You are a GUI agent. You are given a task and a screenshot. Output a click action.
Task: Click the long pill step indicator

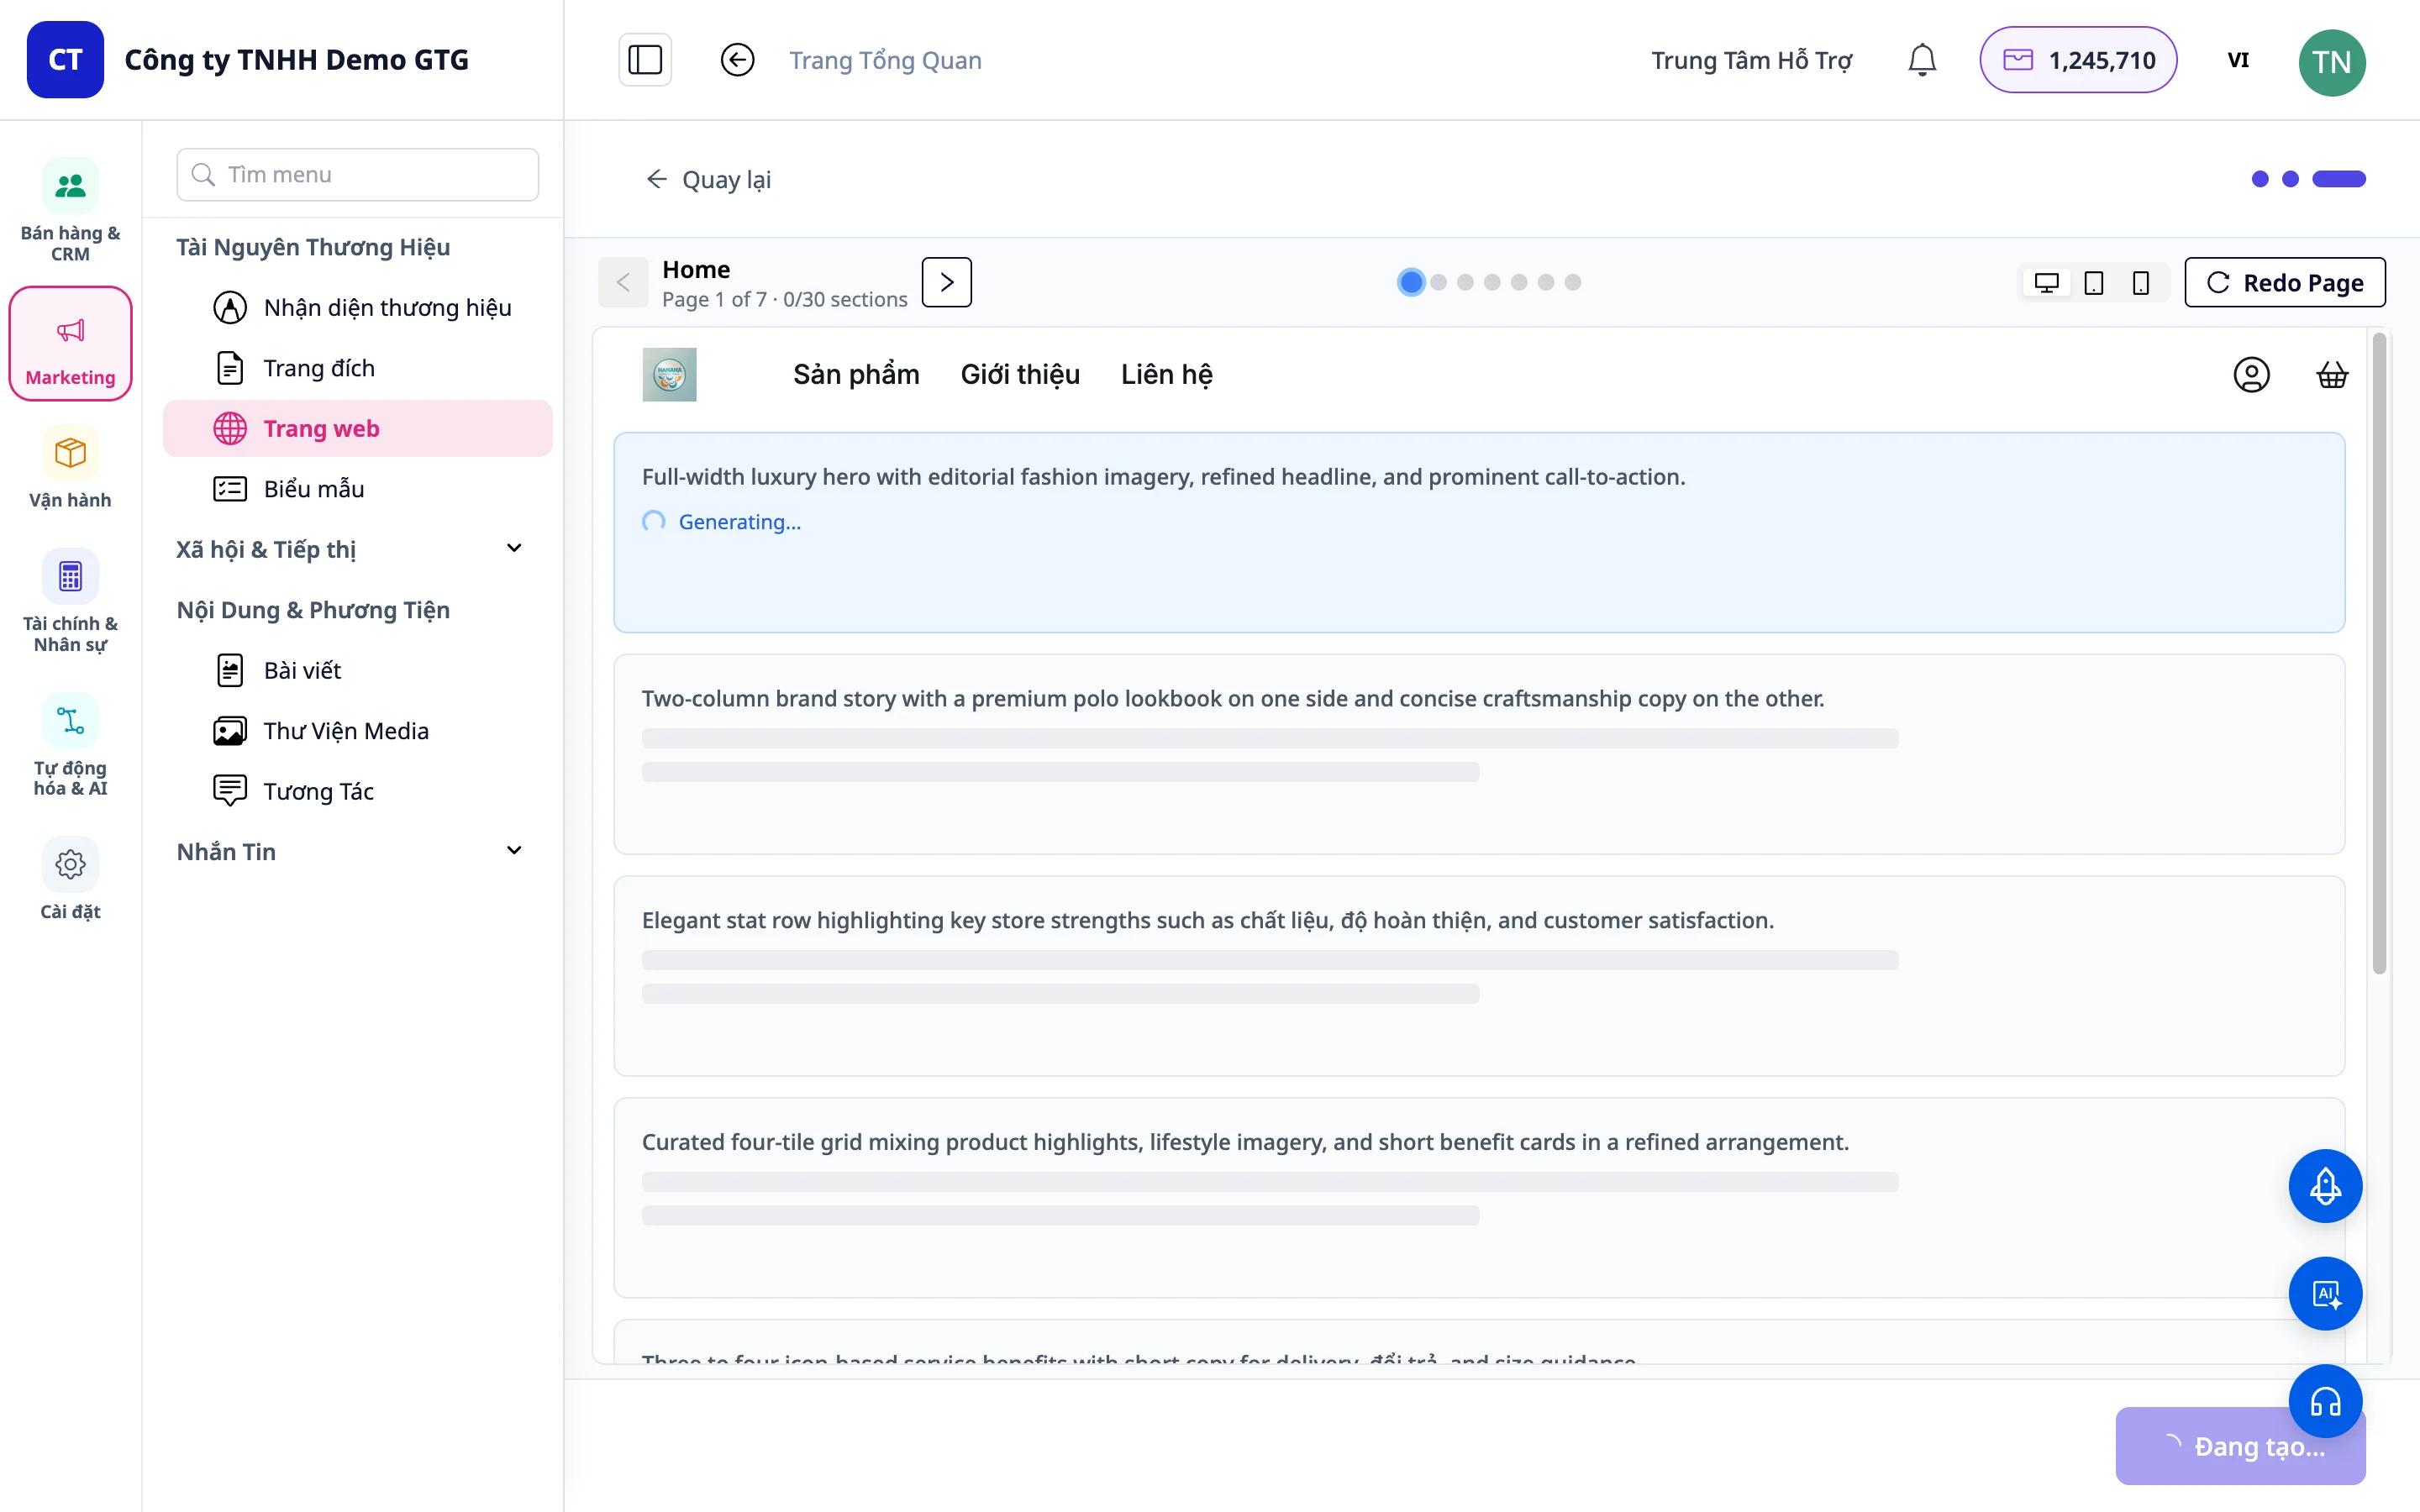tap(2339, 179)
